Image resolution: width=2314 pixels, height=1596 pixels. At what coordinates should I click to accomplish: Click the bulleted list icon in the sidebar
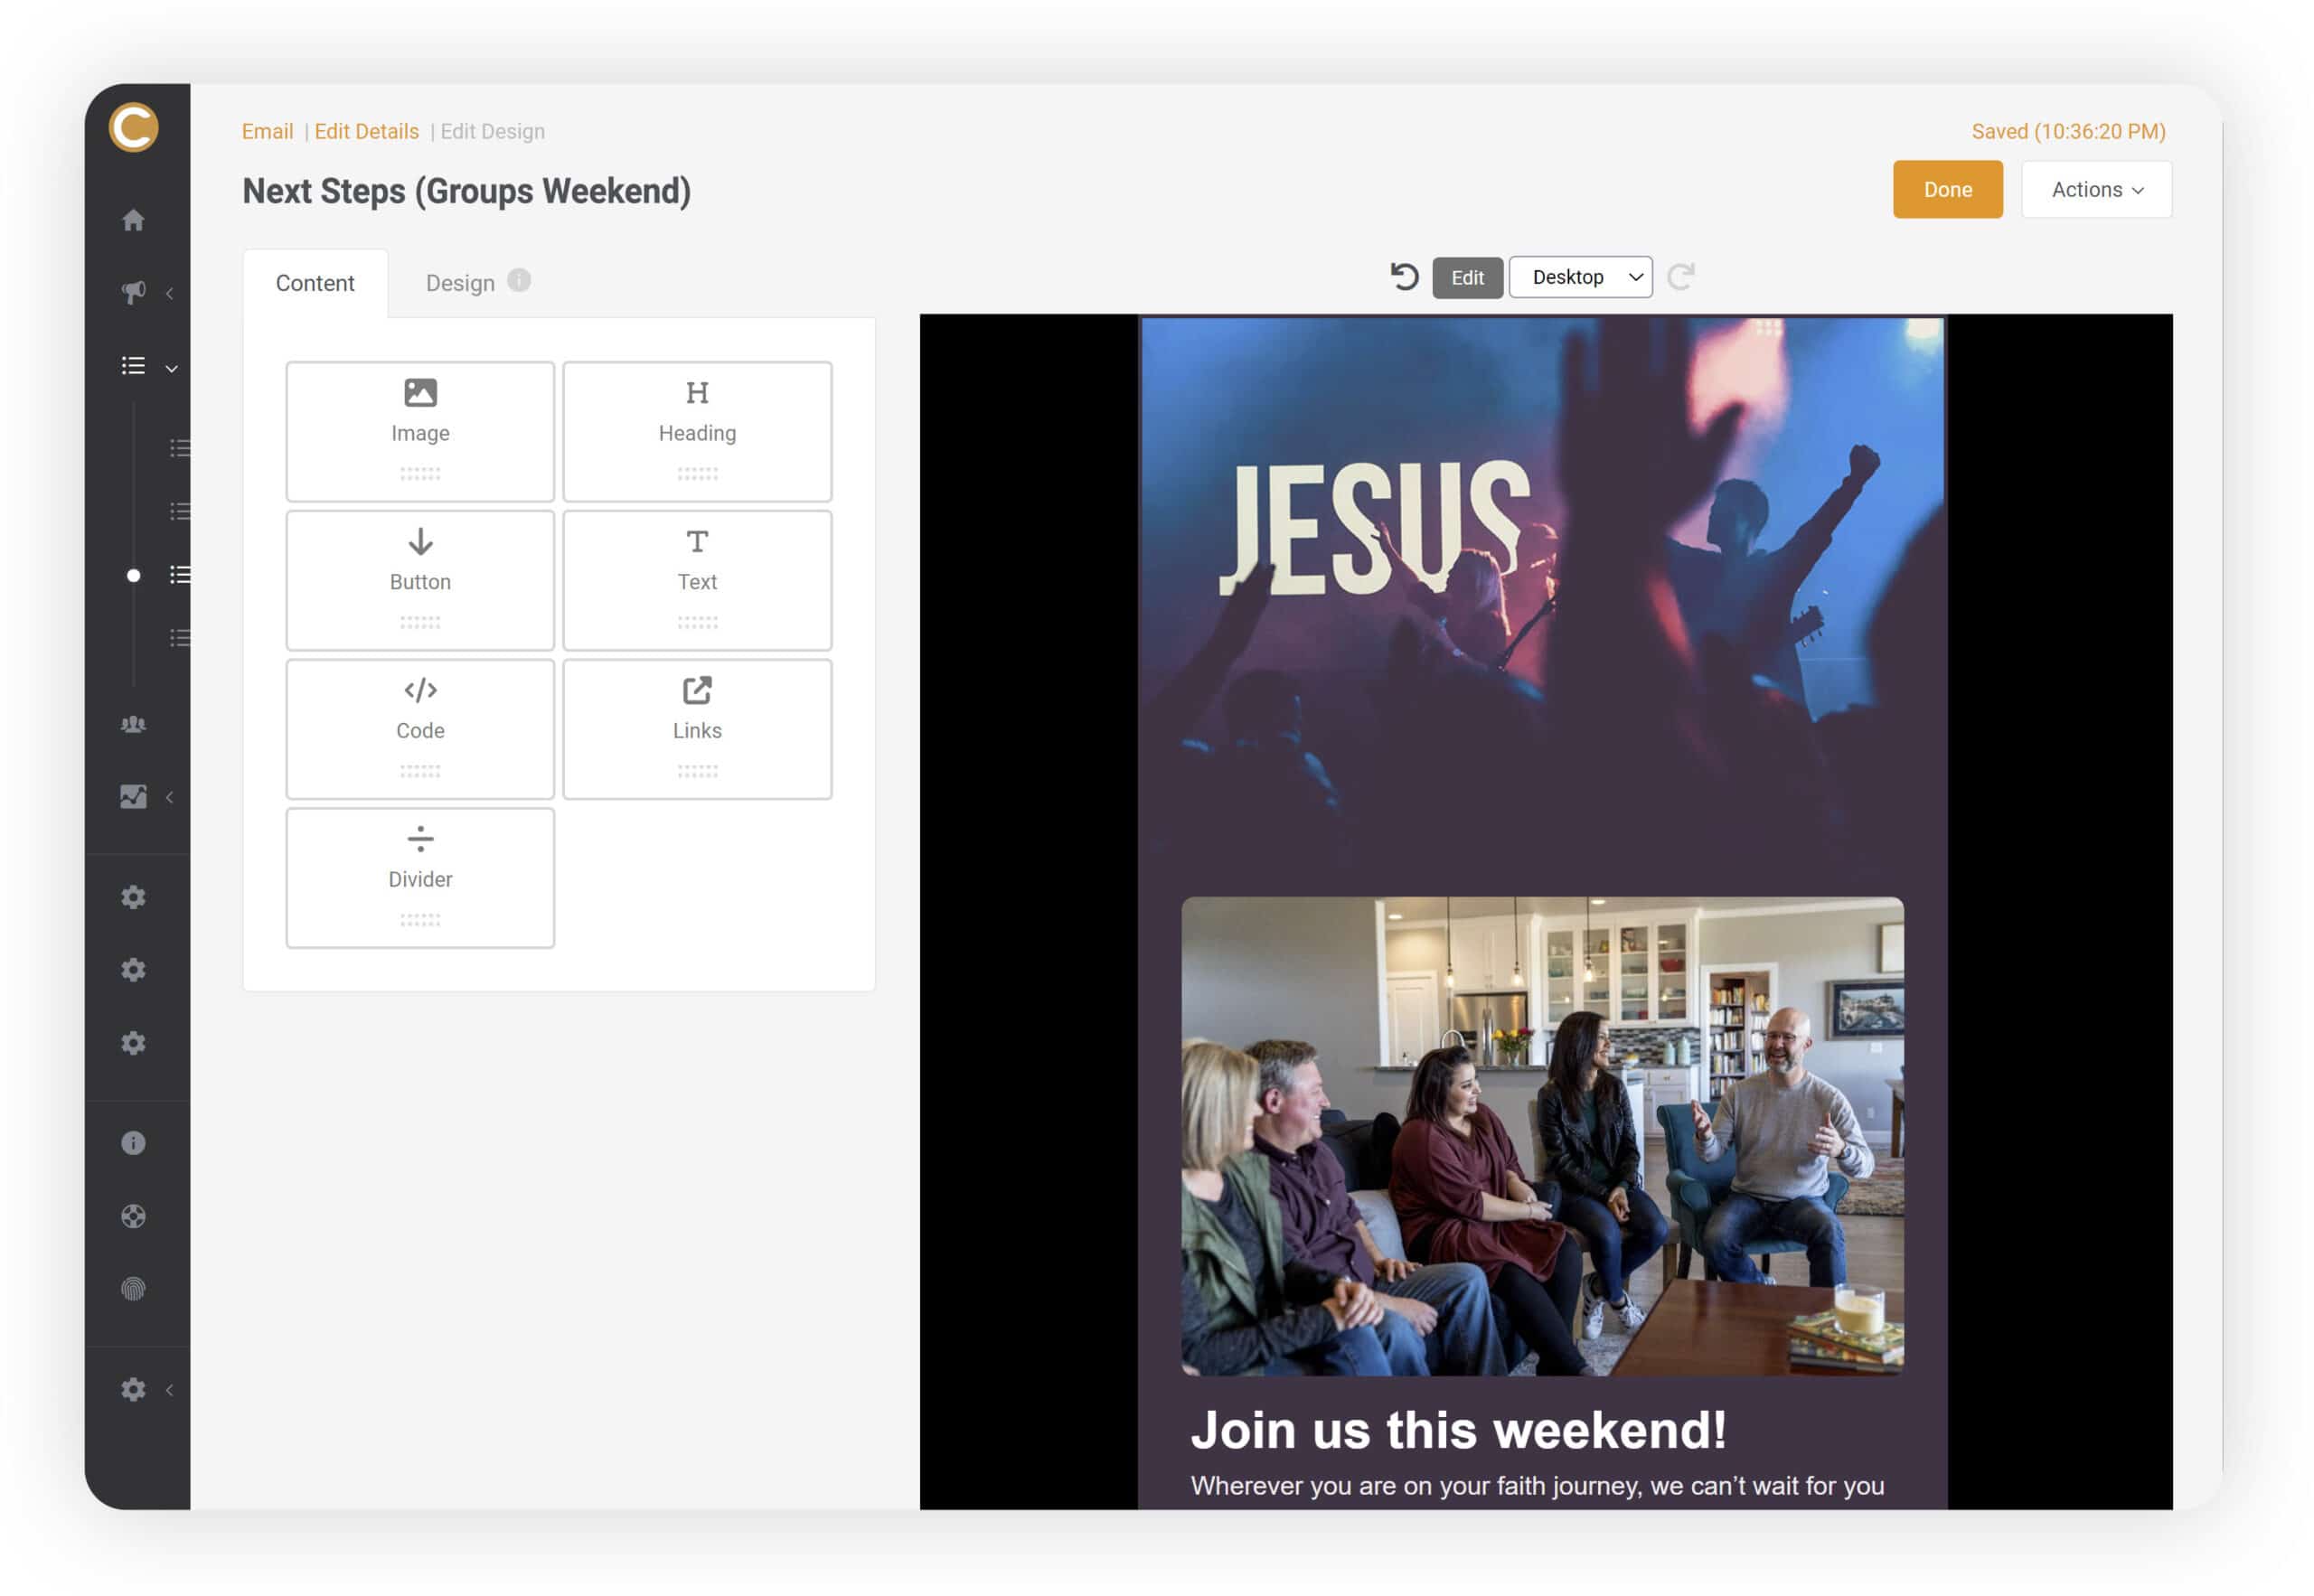coord(133,366)
